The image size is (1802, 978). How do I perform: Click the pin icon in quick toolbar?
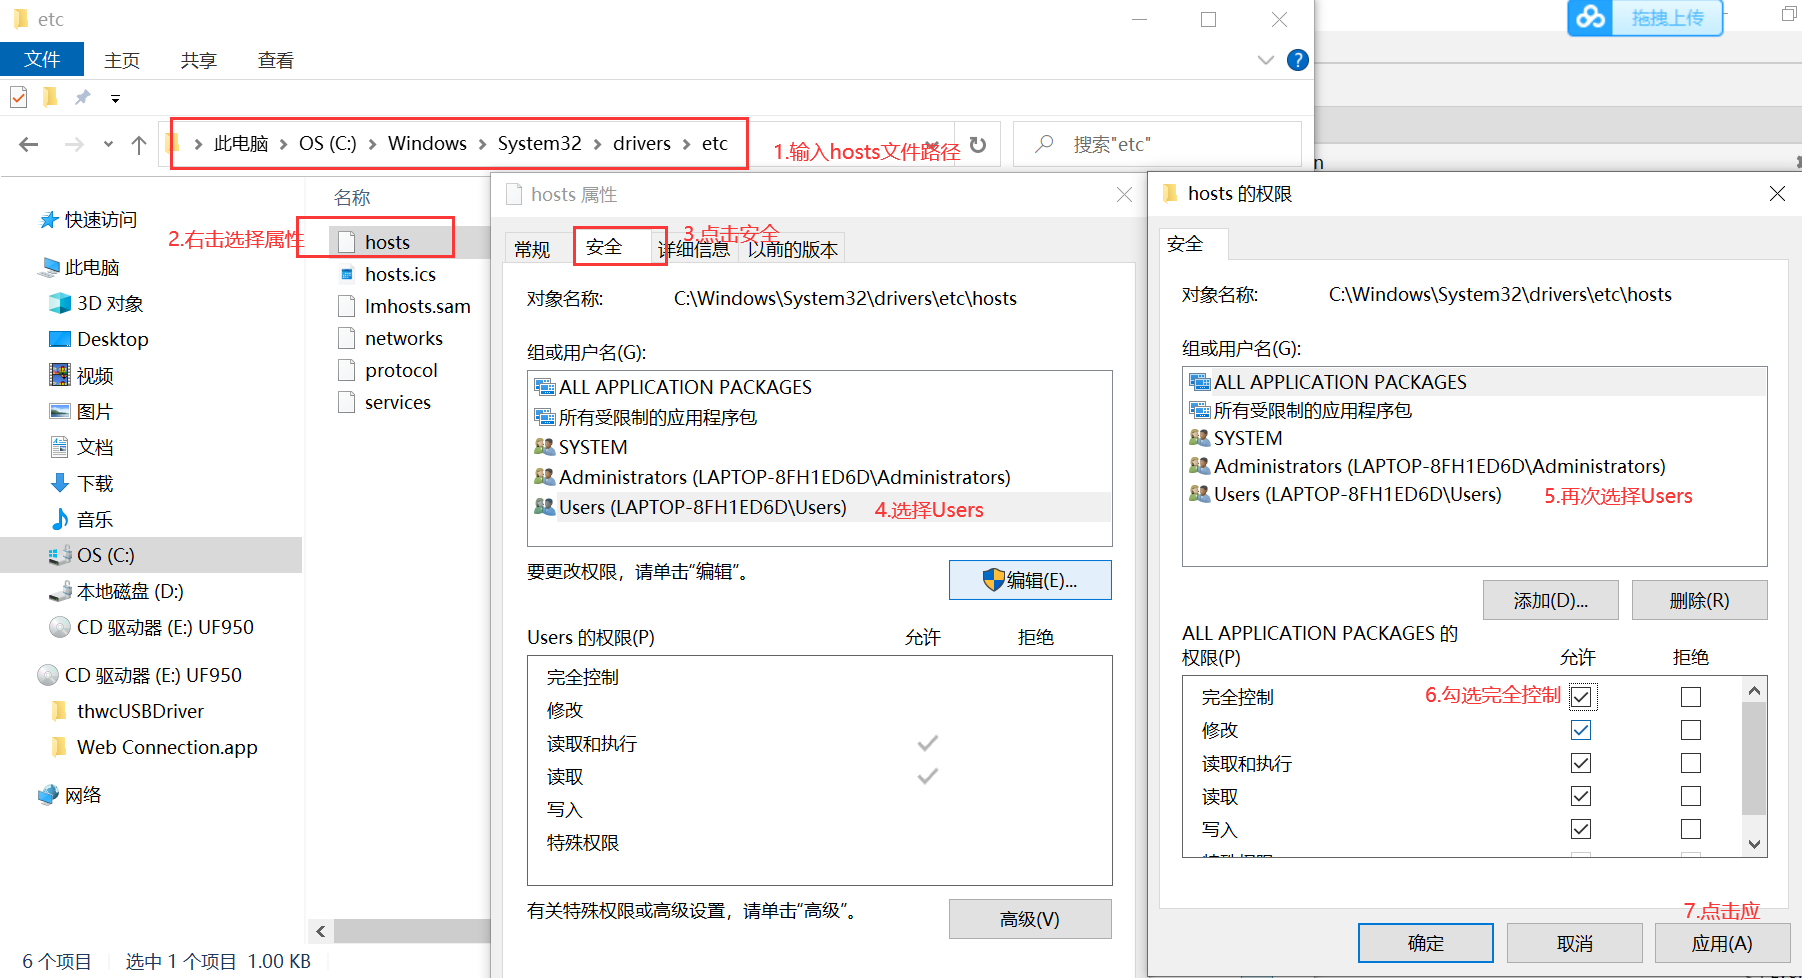tap(83, 97)
